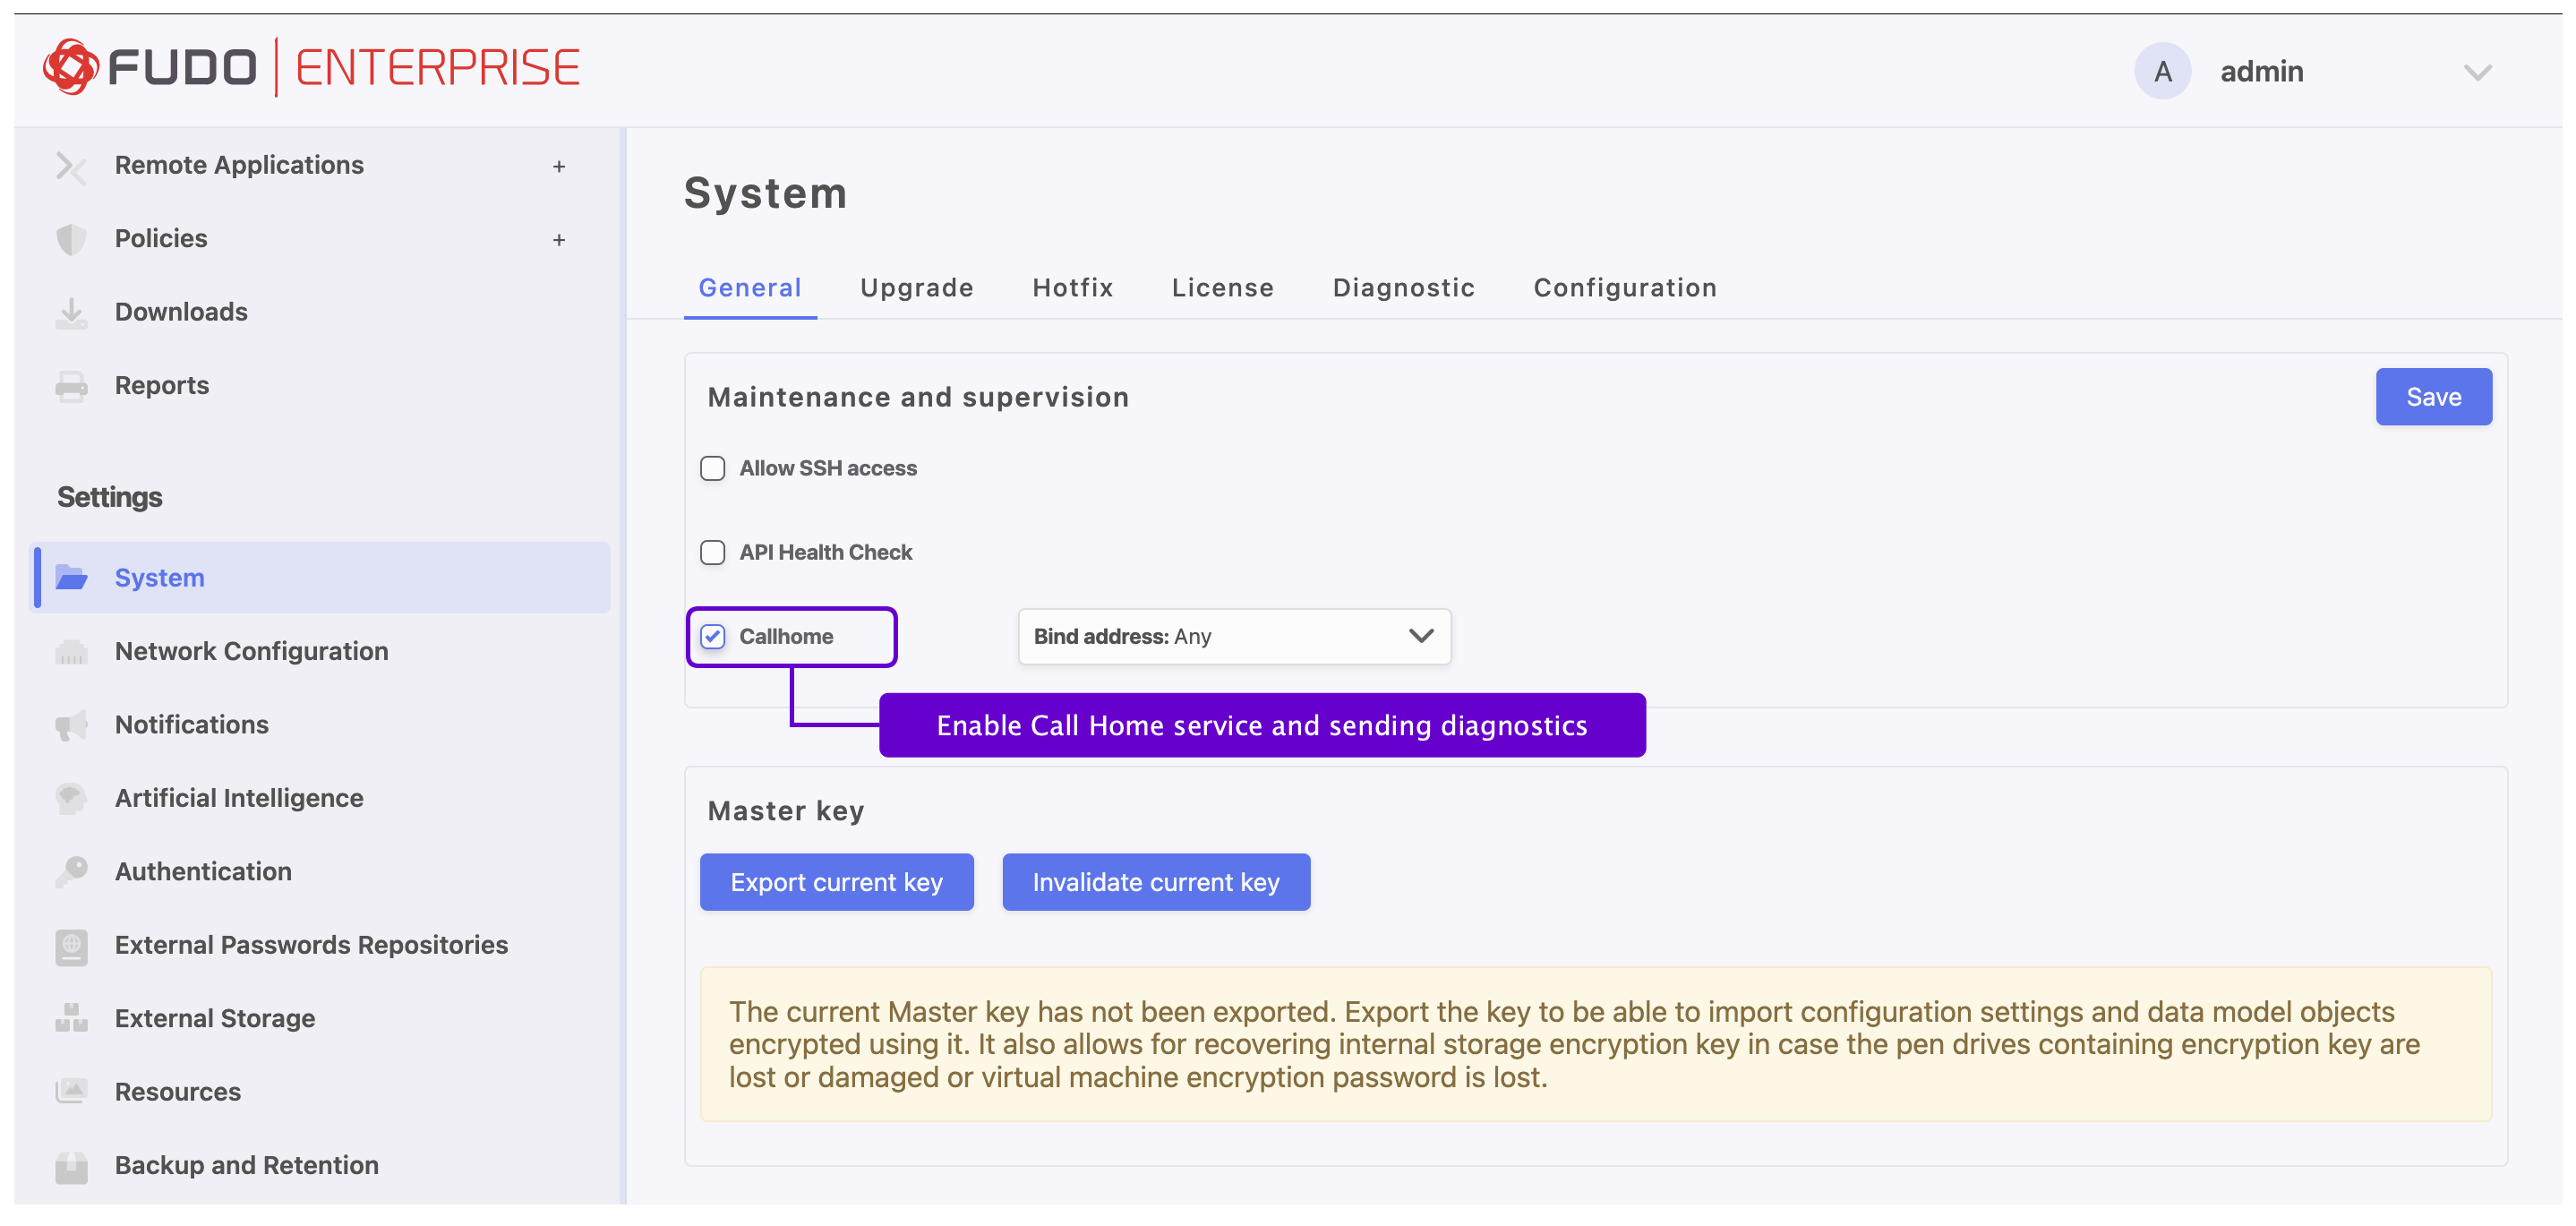Open Backup and Retention settings

pos(247,1166)
